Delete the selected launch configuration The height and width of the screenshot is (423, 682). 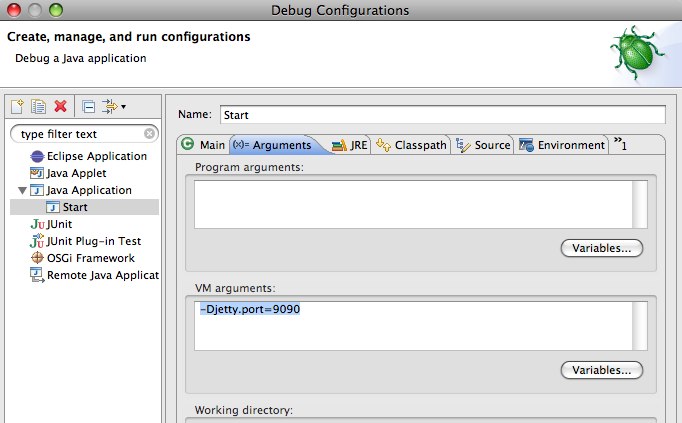coord(60,106)
